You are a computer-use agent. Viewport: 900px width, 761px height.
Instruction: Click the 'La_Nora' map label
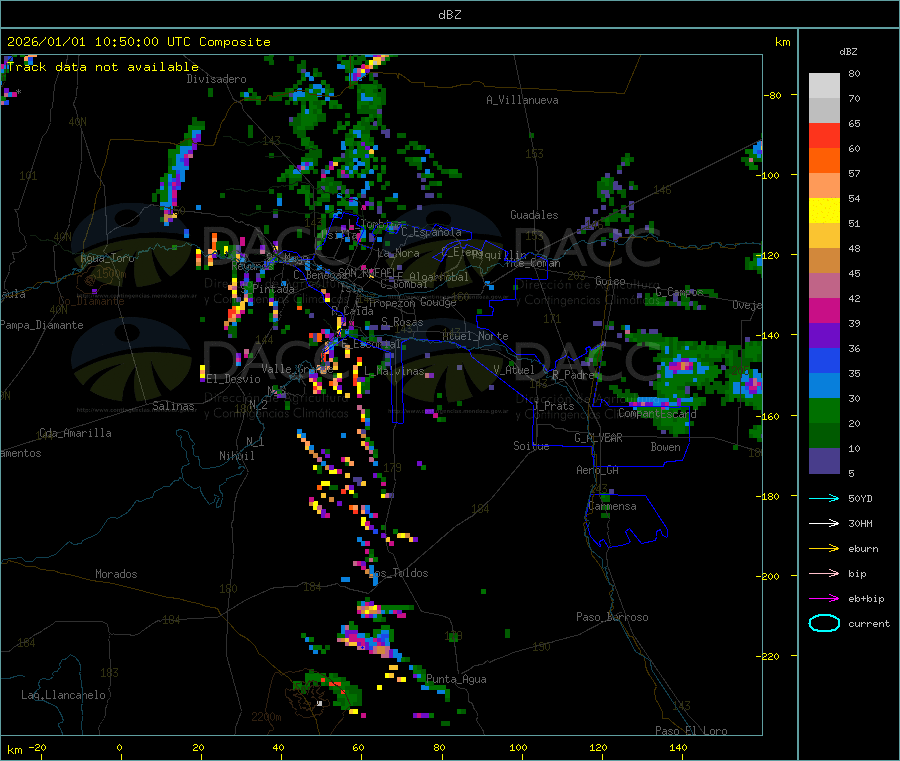(x=398, y=253)
